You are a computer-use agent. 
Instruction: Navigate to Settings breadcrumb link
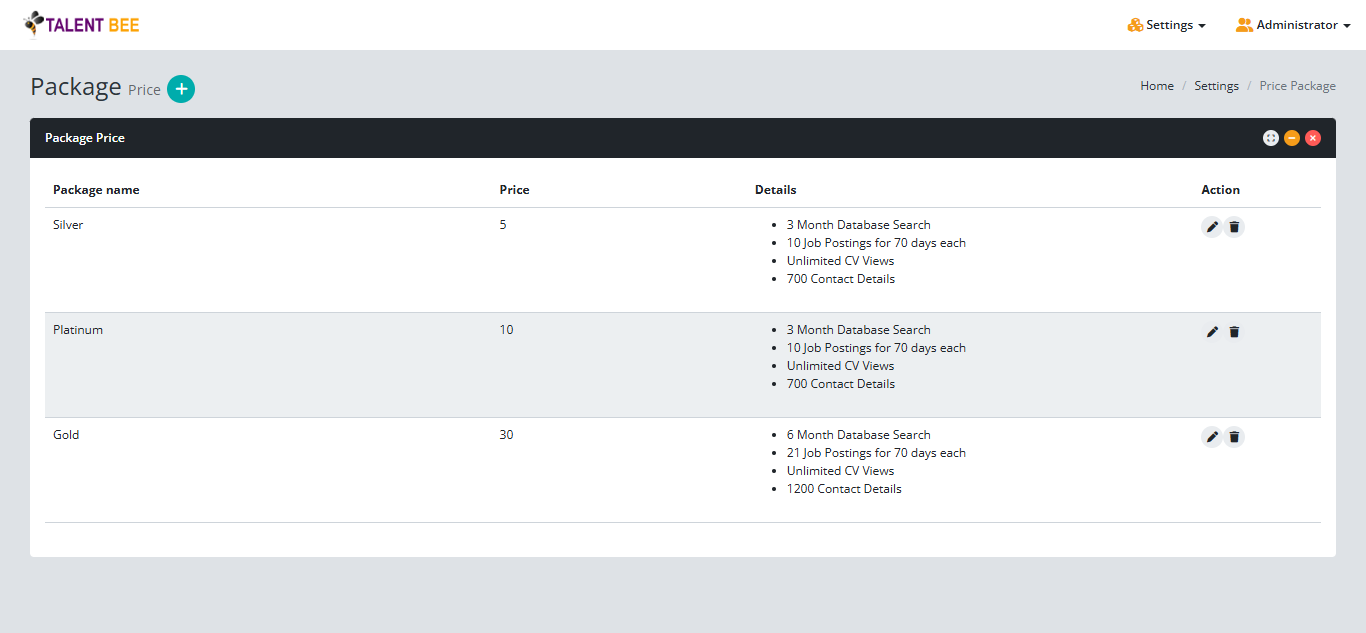click(x=1216, y=86)
